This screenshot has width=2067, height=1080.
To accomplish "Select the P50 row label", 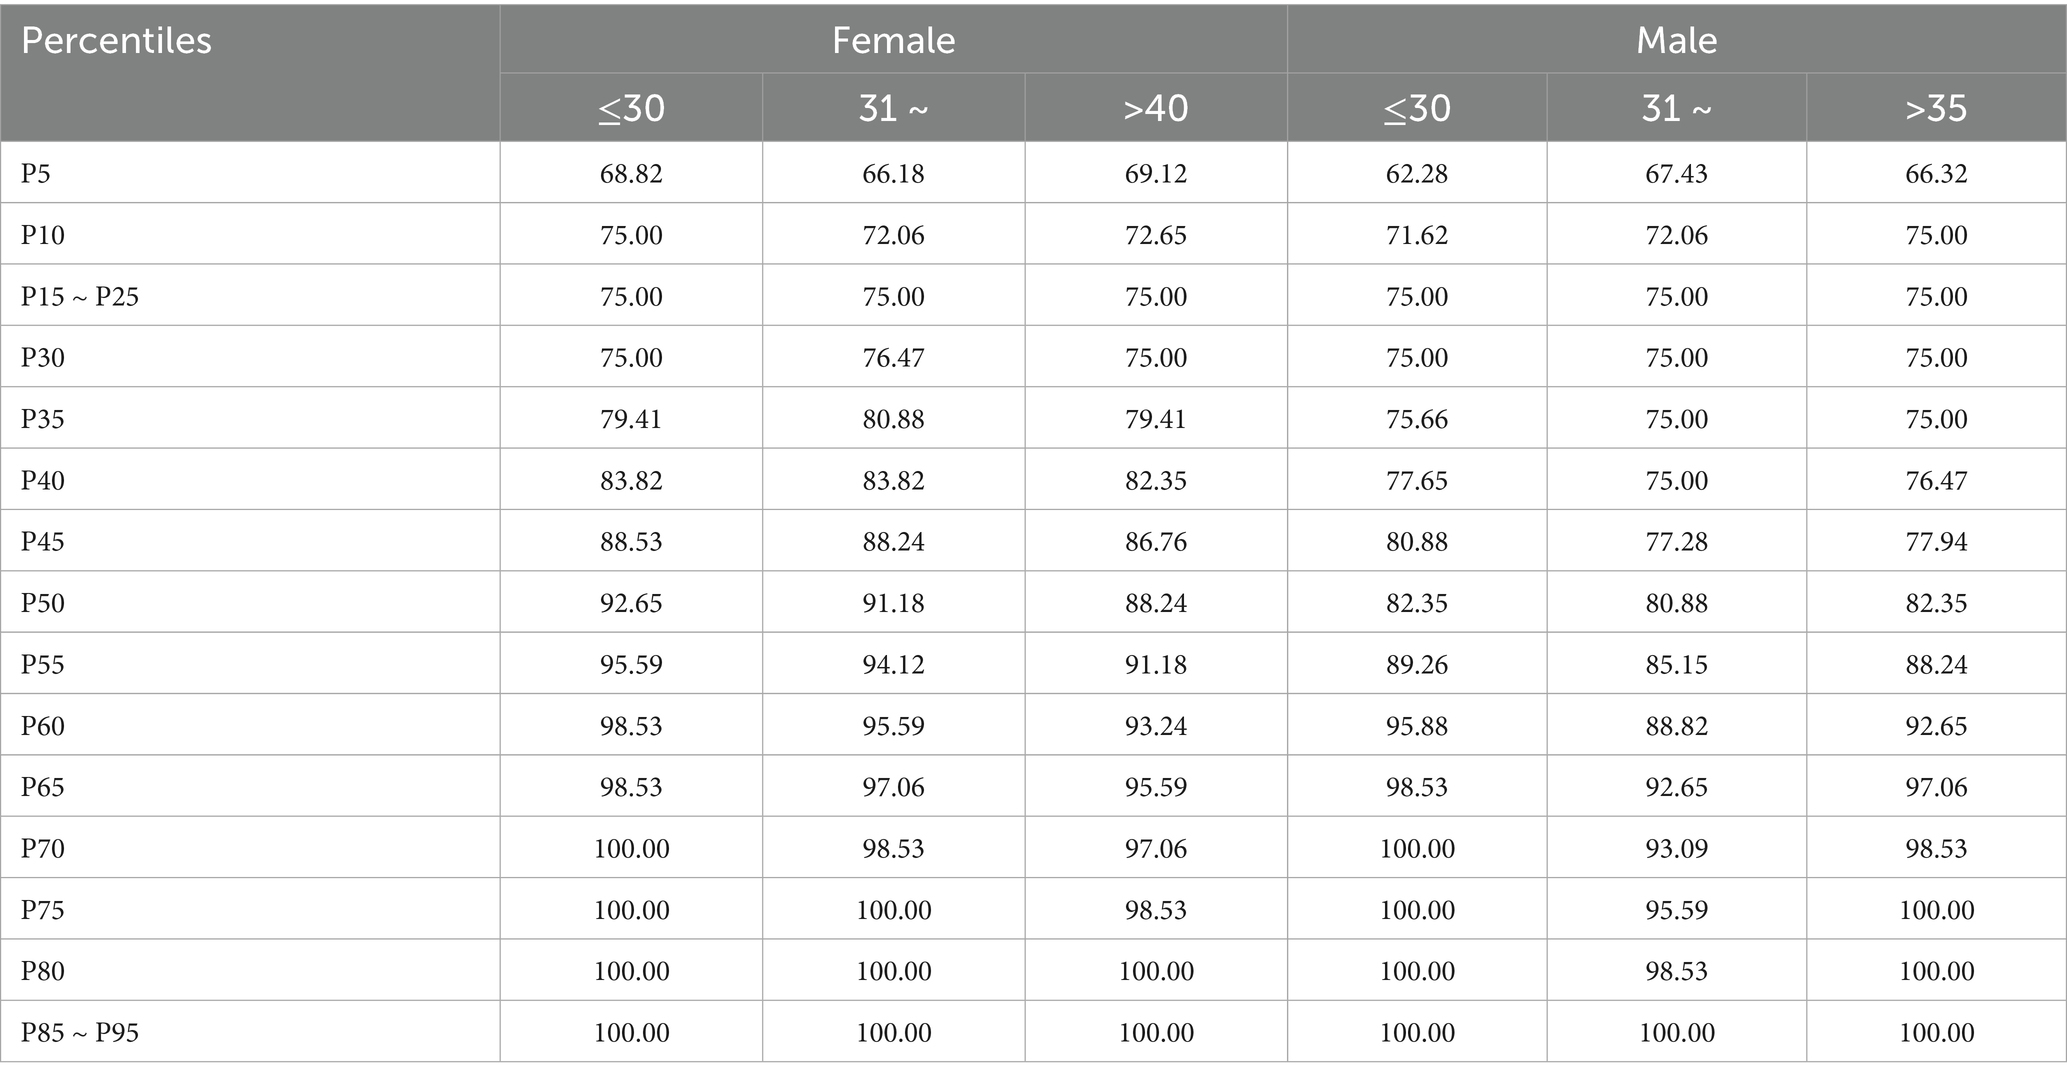I will click(43, 604).
